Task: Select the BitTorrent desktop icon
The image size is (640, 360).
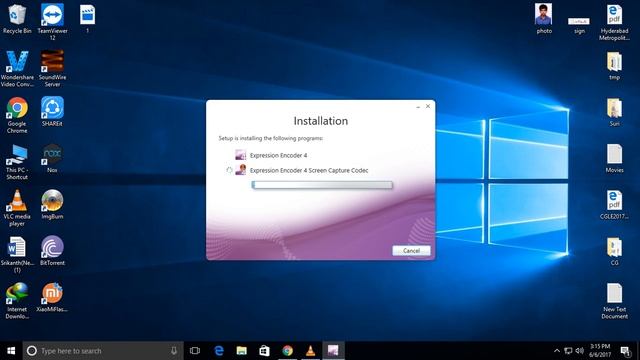Action: pos(52,251)
